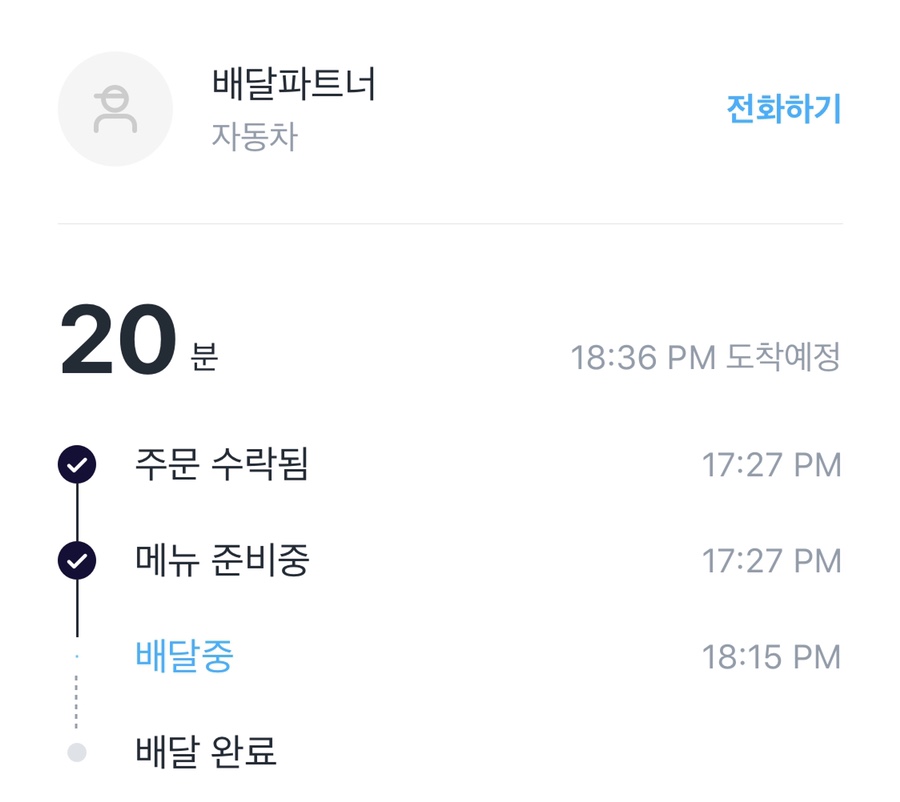Click the 주문 수락됨 checkmark icon
The width and height of the screenshot is (900, 802).
[x=77, y=465]
